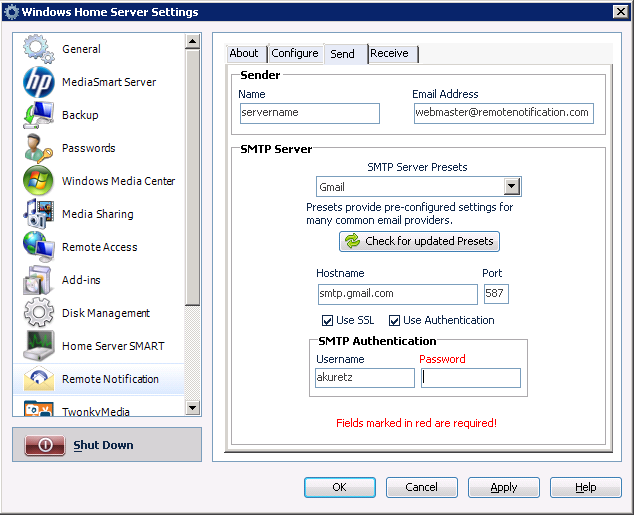The image size is (634, 515).
Task: Click the SMTP Username field
Action: [365, 378]
